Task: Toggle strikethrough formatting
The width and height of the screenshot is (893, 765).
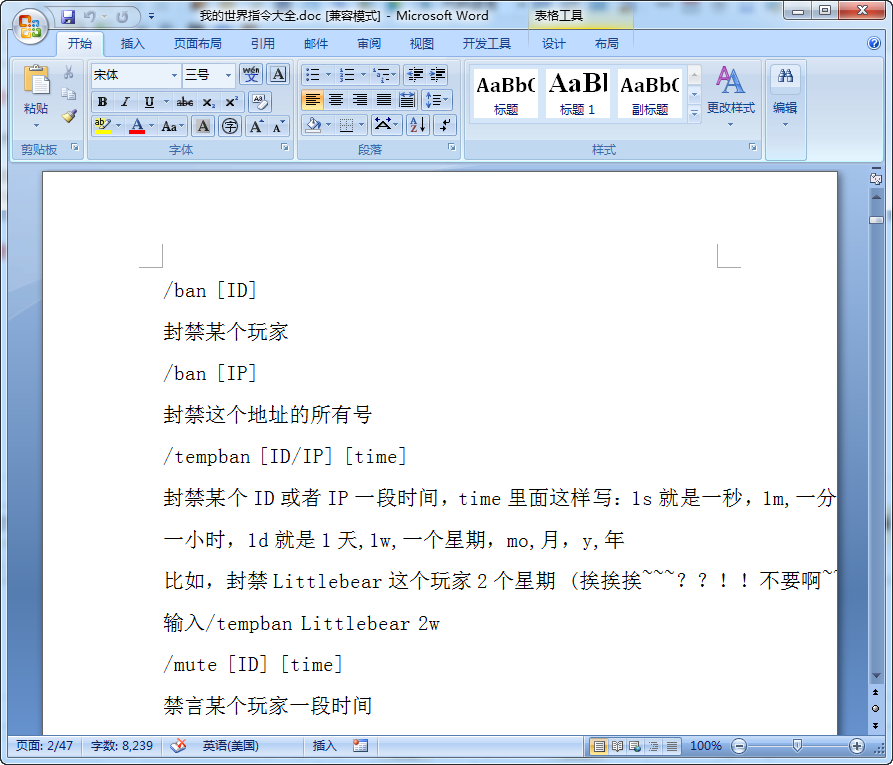Action: [x=185, y=102]
